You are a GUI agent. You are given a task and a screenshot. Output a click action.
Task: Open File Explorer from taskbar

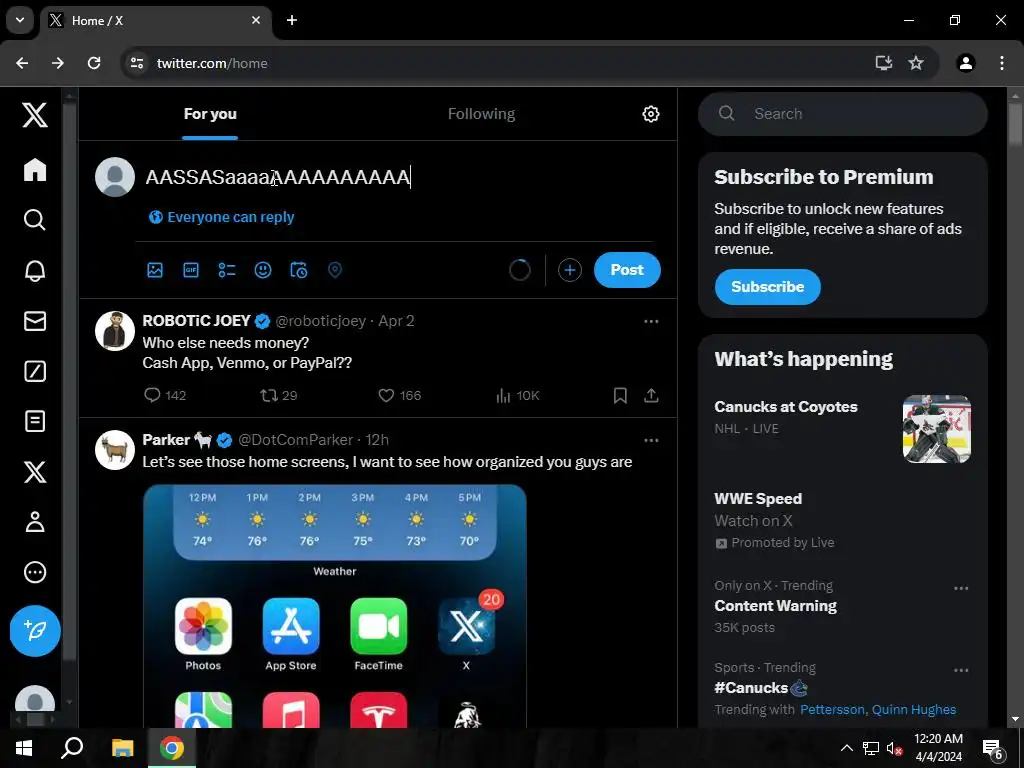coord(122,748)
